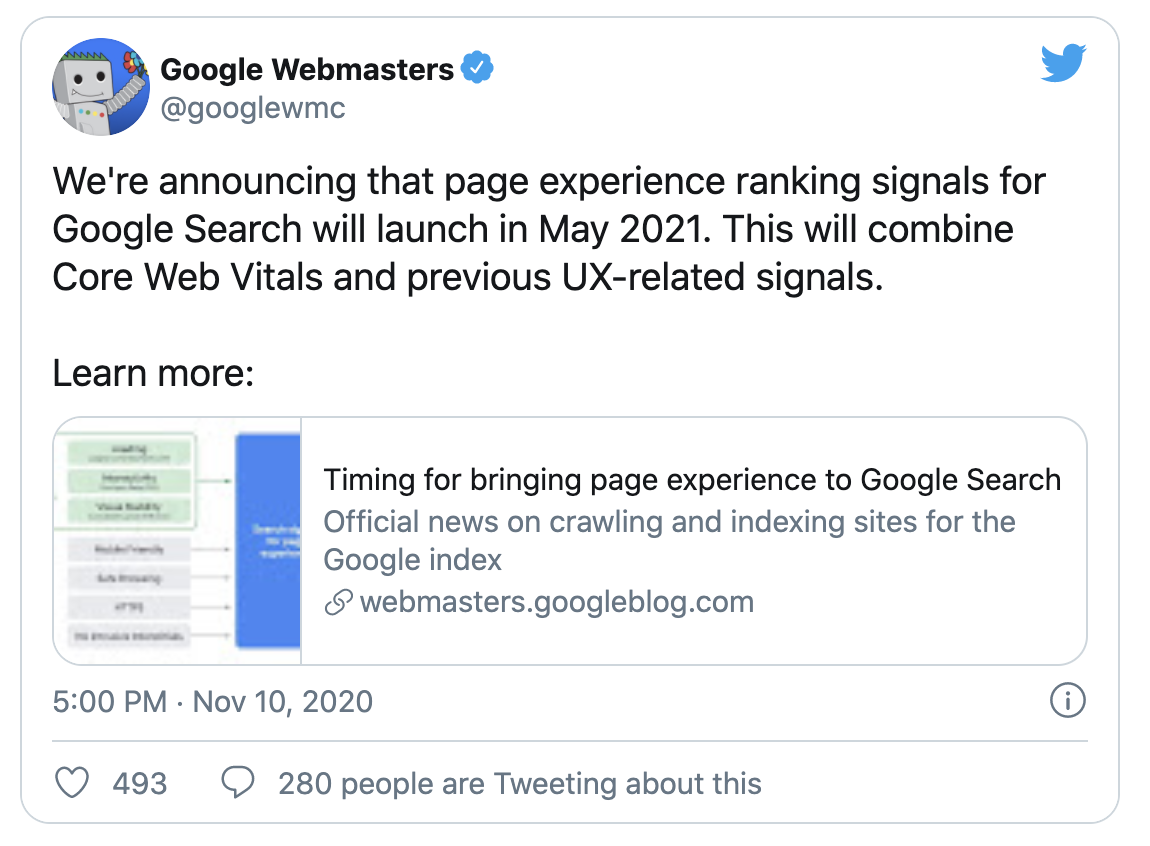Click the chain link icon beside domain
The width and height of the screenshot is (1150, 846).
pyautogui.click(x=339, y=603)
